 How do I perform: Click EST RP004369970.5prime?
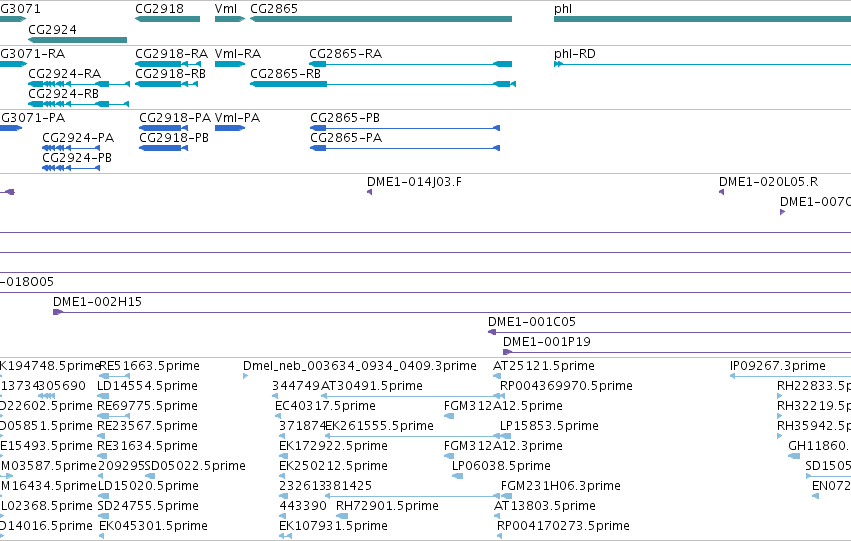coord(503,396)
